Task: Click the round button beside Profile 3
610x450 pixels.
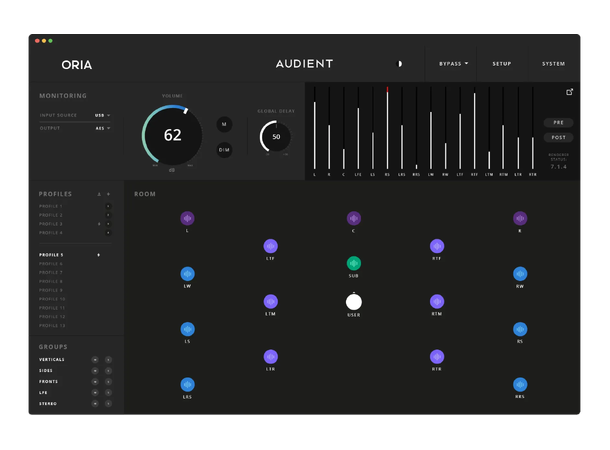Action: click(x=108, y=224)
